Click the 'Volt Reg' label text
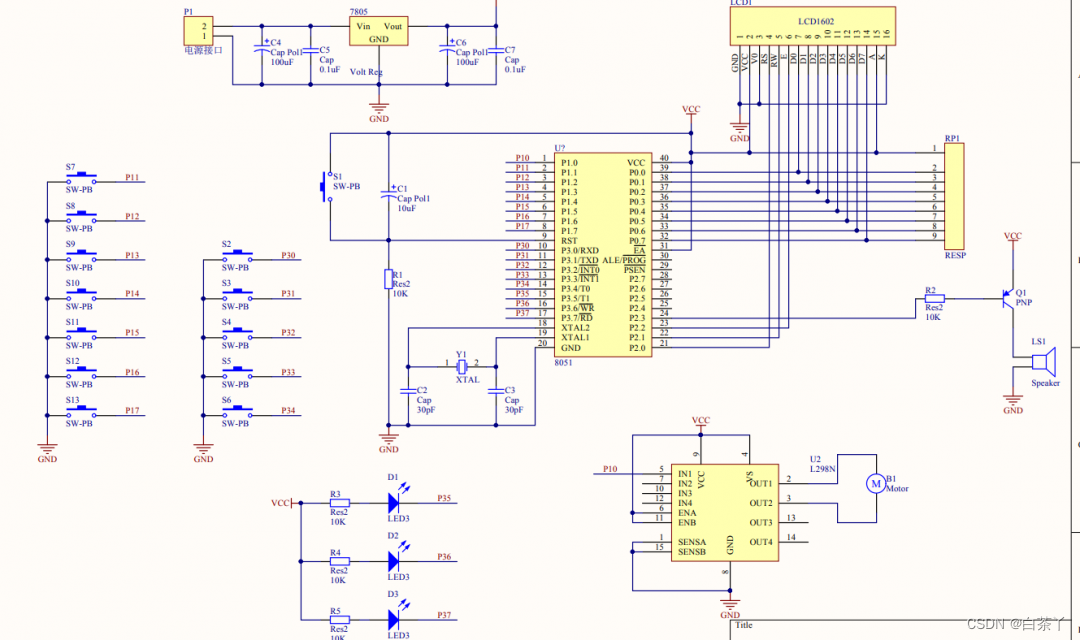The height and width of the screenshot is (640, 1080). 366,72
